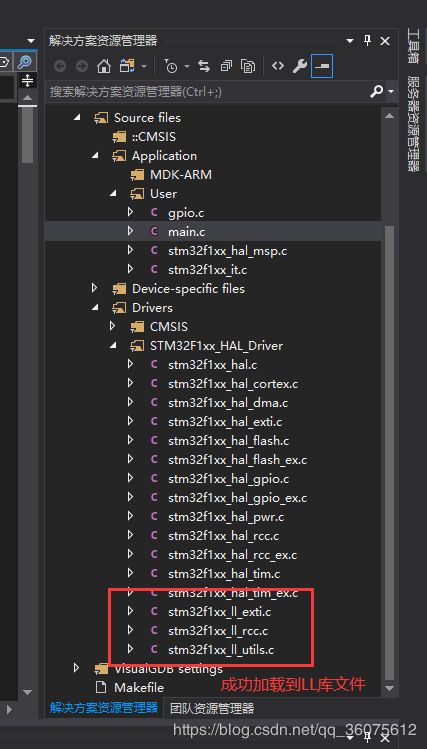427x749 pixels.
Task: Expand the Device-specific files folder
Action: point(94,288)
